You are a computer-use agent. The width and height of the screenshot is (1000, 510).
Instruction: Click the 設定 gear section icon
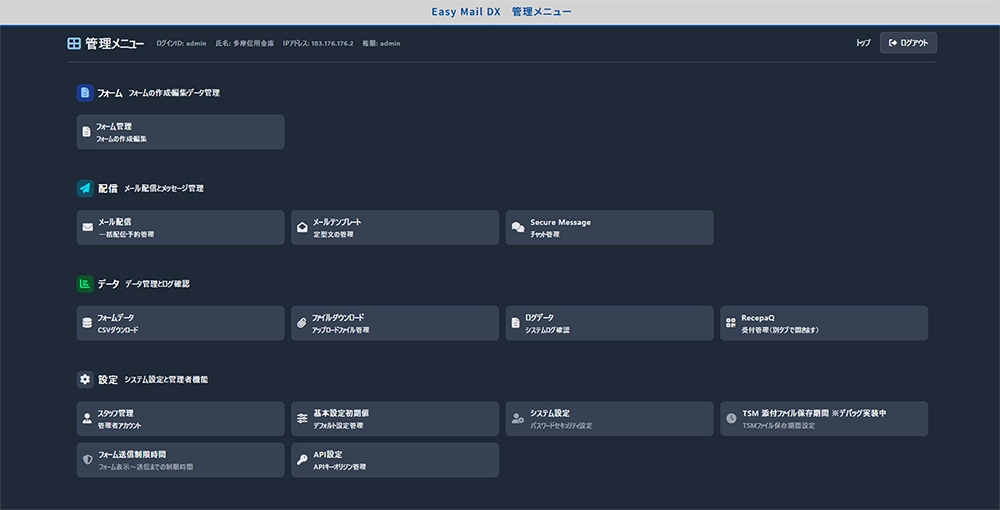coord(85,380)
